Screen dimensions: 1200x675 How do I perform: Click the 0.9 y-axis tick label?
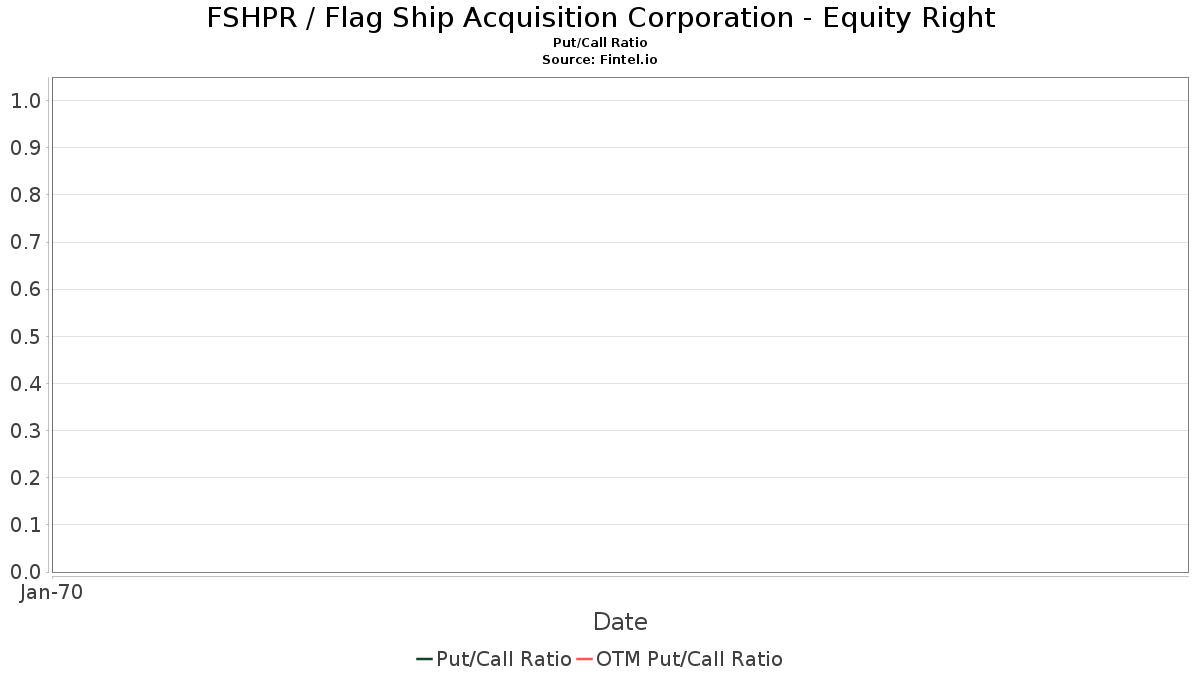pyautogui.click(x=25, y=148)
